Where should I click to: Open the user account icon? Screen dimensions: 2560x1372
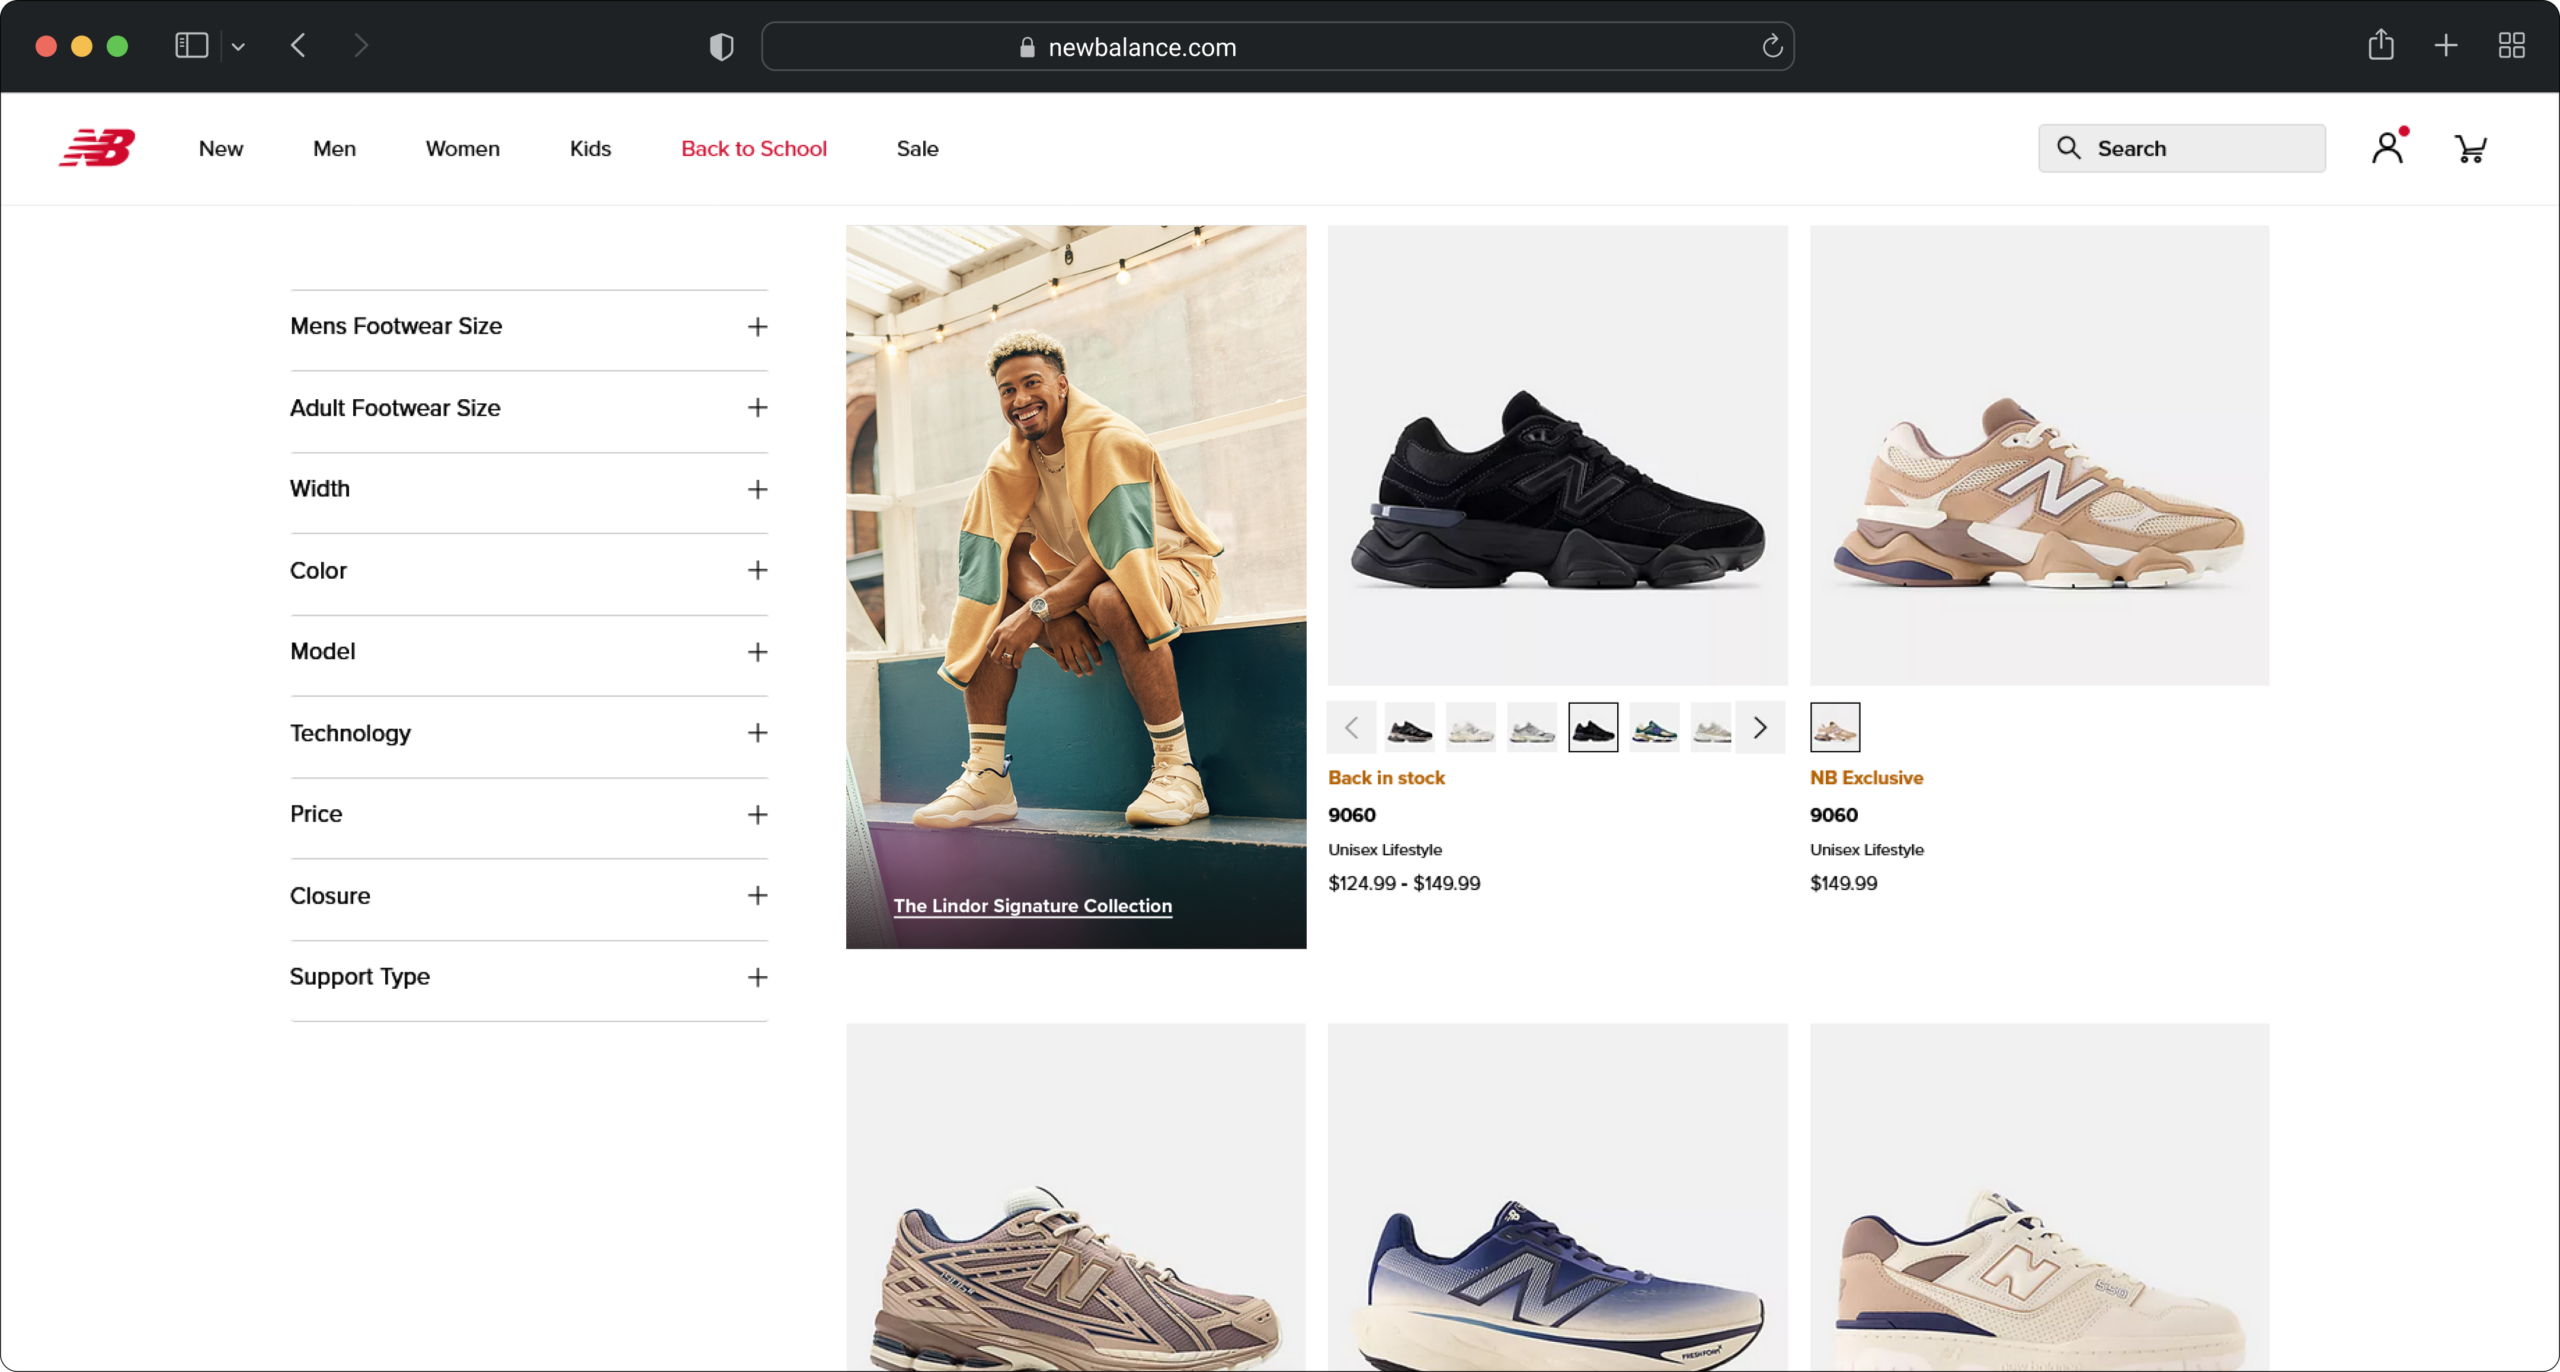click(2387, 148)
